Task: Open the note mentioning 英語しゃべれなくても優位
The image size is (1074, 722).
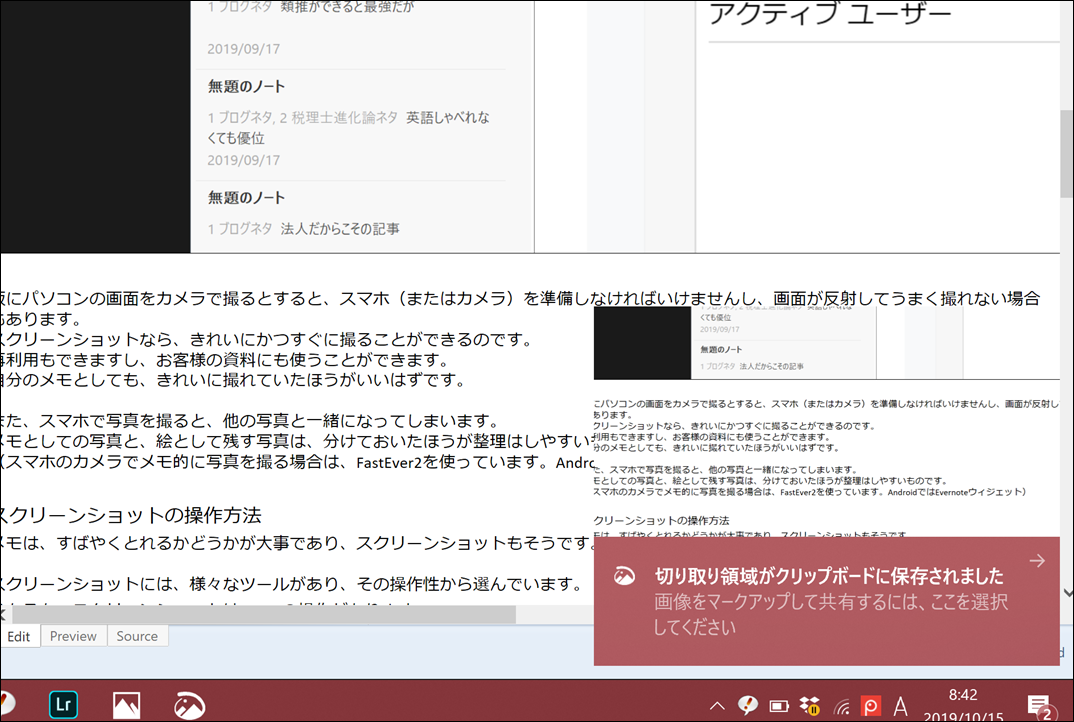Action: click(351, 123)
